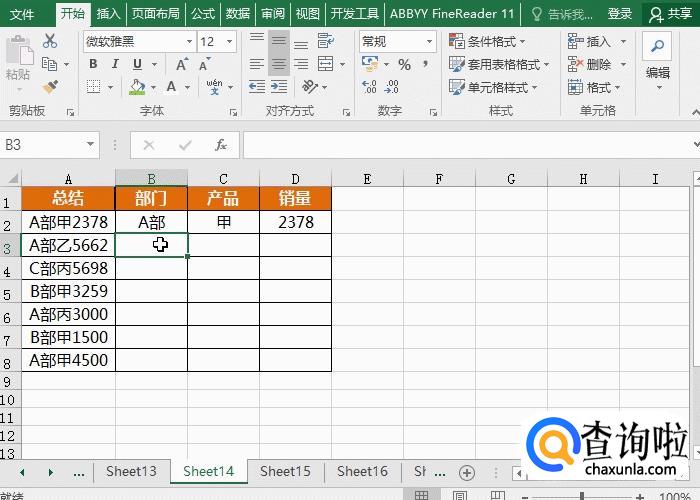The height and width of the screenshot is (500, 700).
Task: Click the cell borders icon
Action: tap(93, 86)
